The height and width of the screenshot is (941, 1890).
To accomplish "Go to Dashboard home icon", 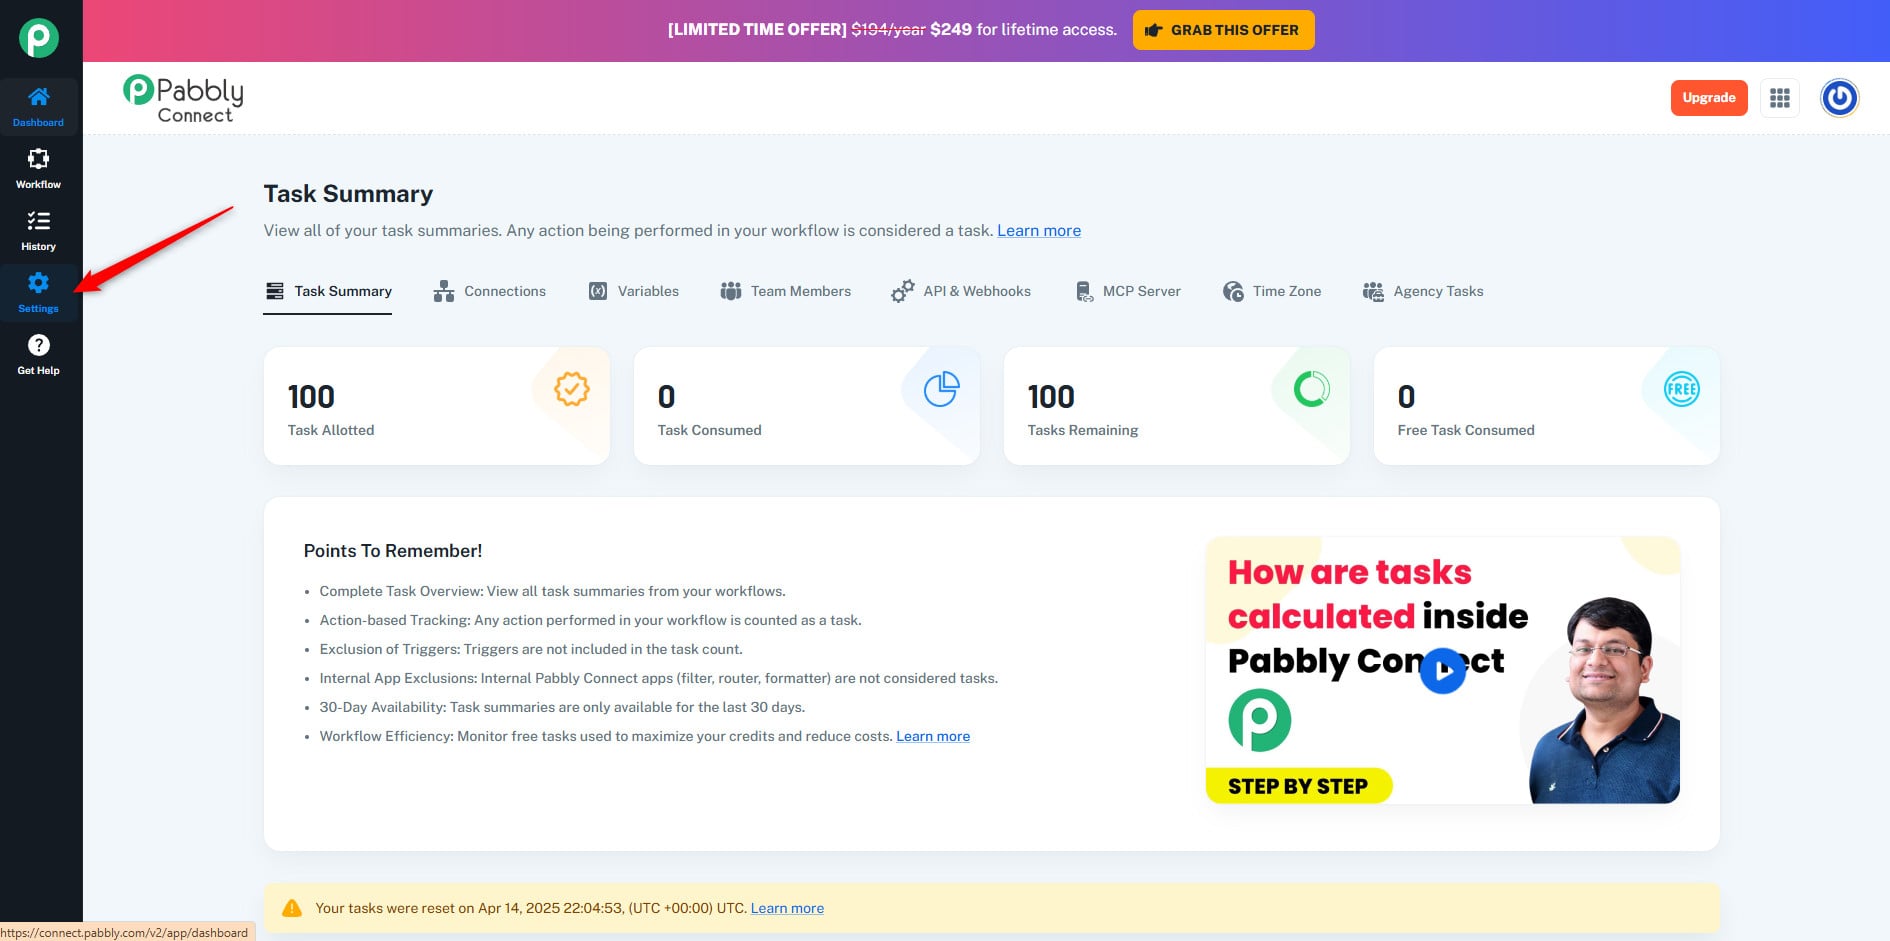I will tap(38, 106).
